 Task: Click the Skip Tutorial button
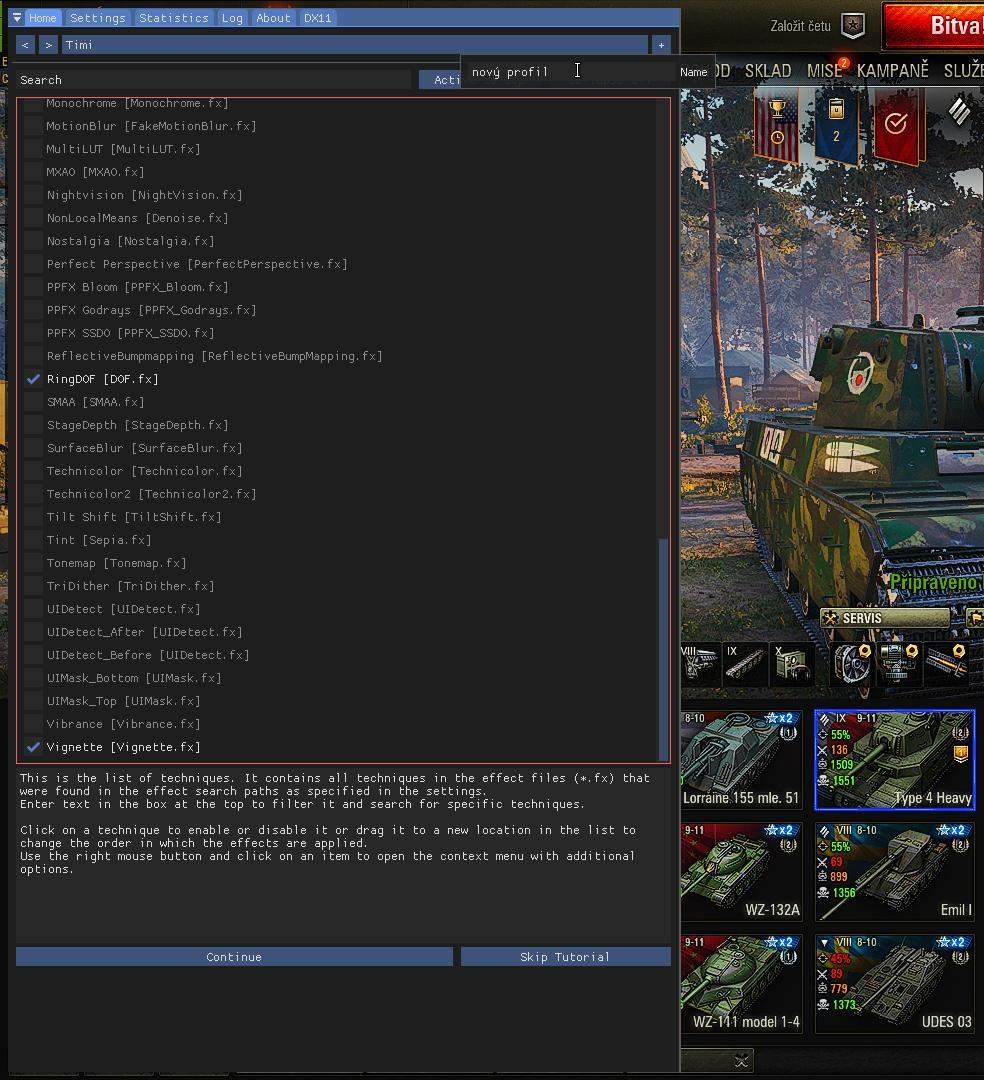coord(565,957)
